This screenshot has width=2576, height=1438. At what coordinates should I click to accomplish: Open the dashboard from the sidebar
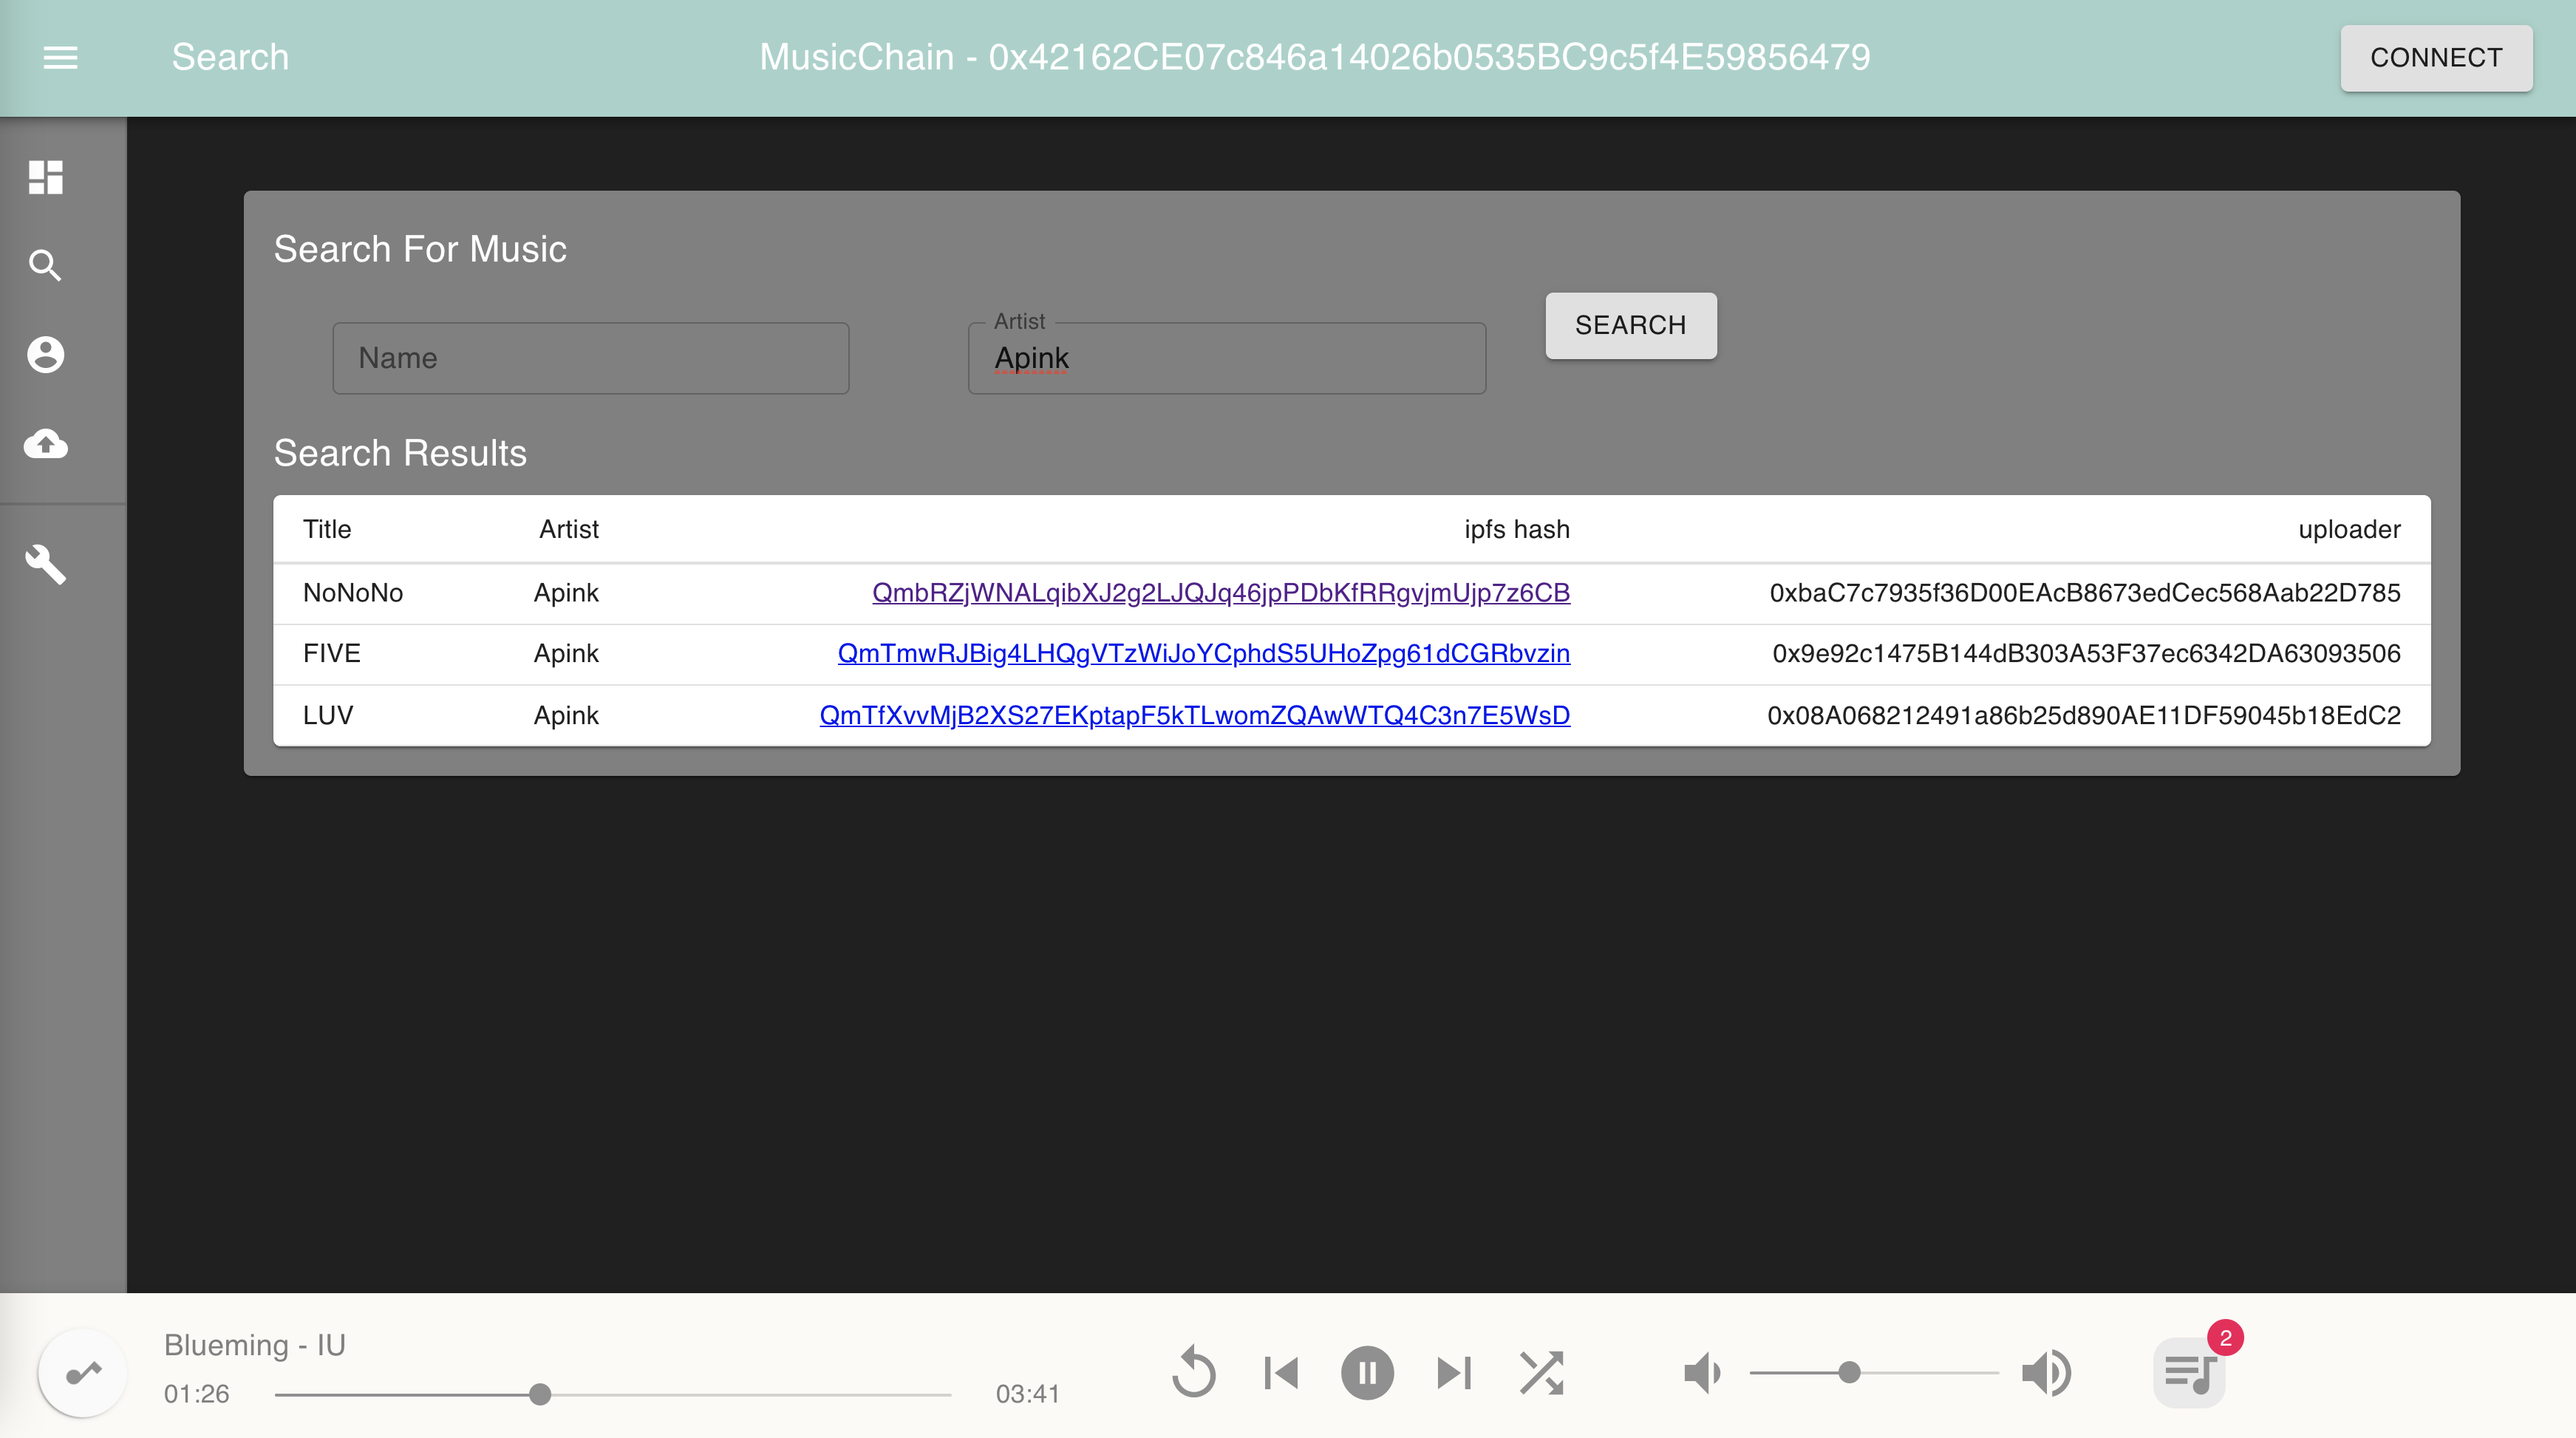[x=46, y=178]
